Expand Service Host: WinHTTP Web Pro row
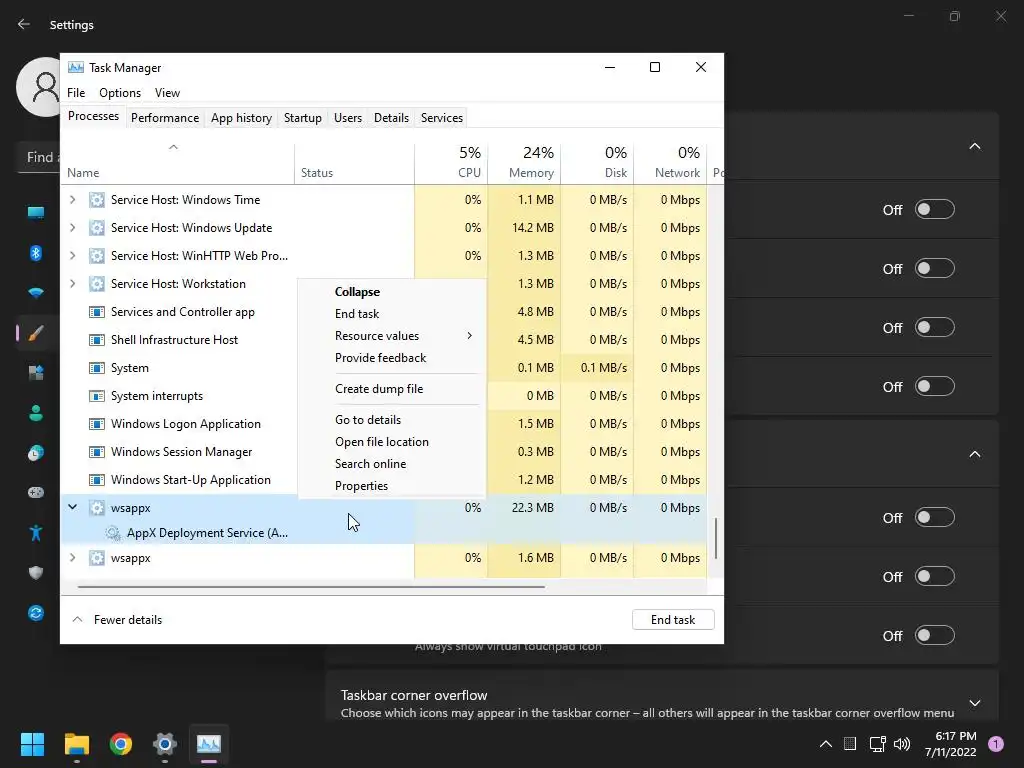 [x=72, y=255]
